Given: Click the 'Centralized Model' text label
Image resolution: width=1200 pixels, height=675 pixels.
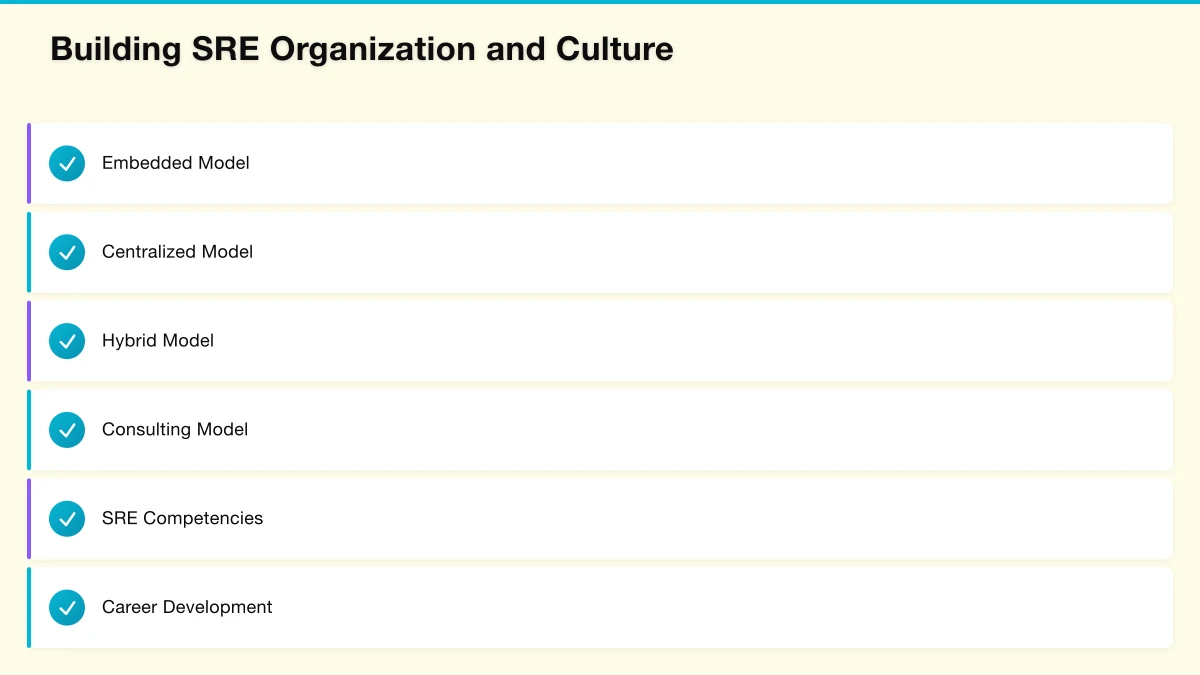Looking at the screenshot, I should pyautogui.click(x=177, y=252).
